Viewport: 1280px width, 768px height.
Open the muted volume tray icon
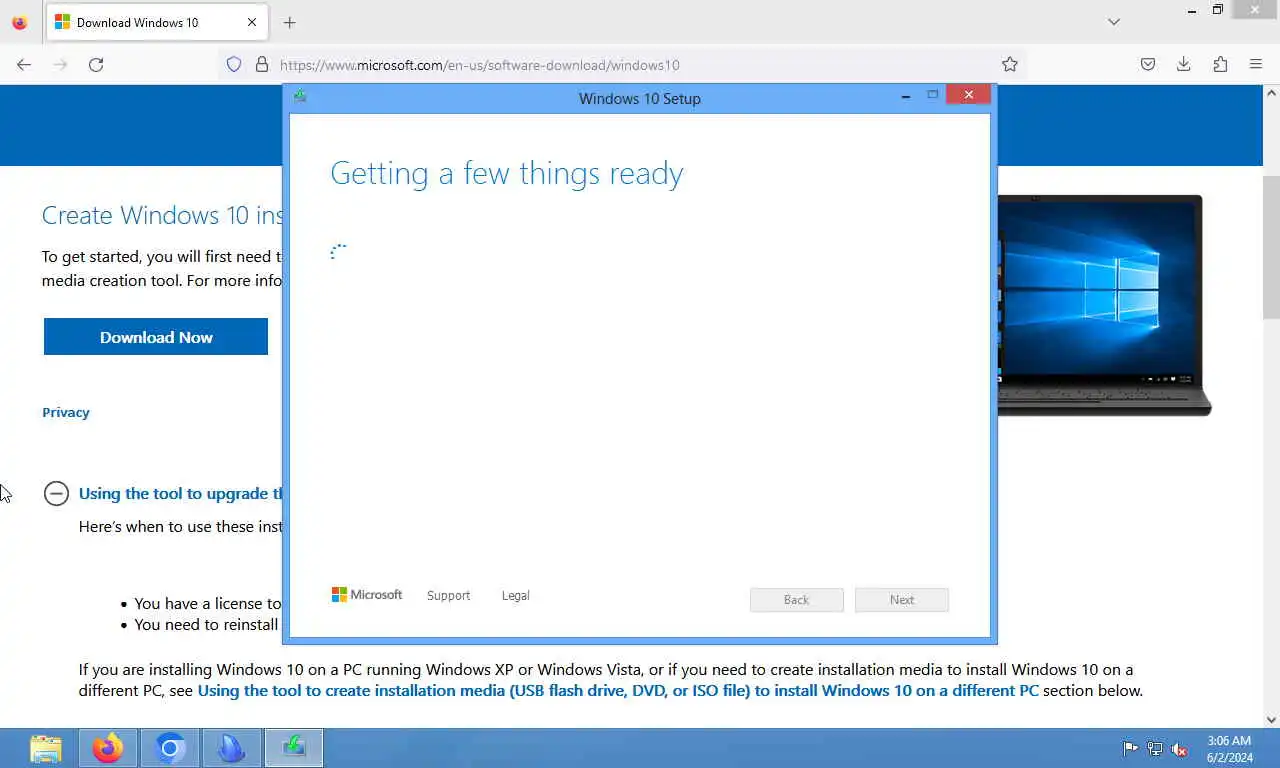click(1180, 748)
